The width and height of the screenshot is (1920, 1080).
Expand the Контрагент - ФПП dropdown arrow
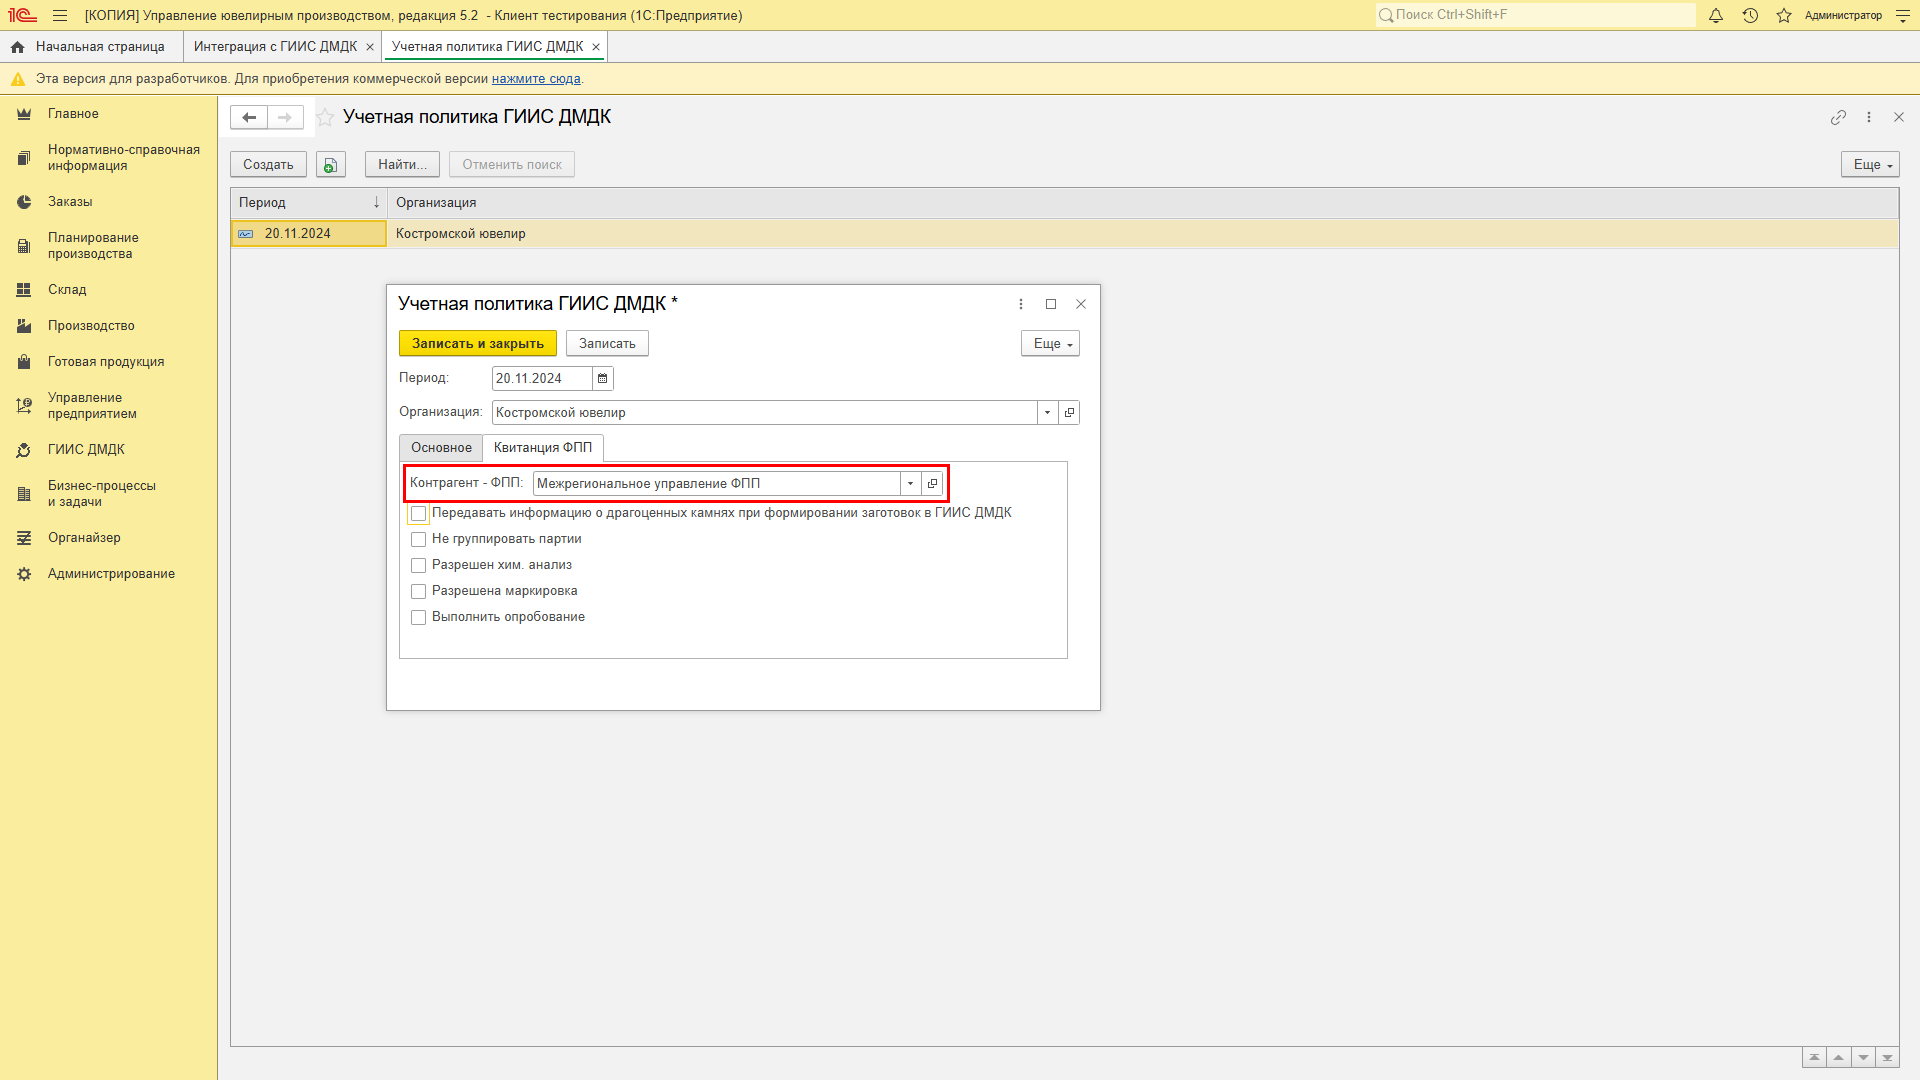910,483
